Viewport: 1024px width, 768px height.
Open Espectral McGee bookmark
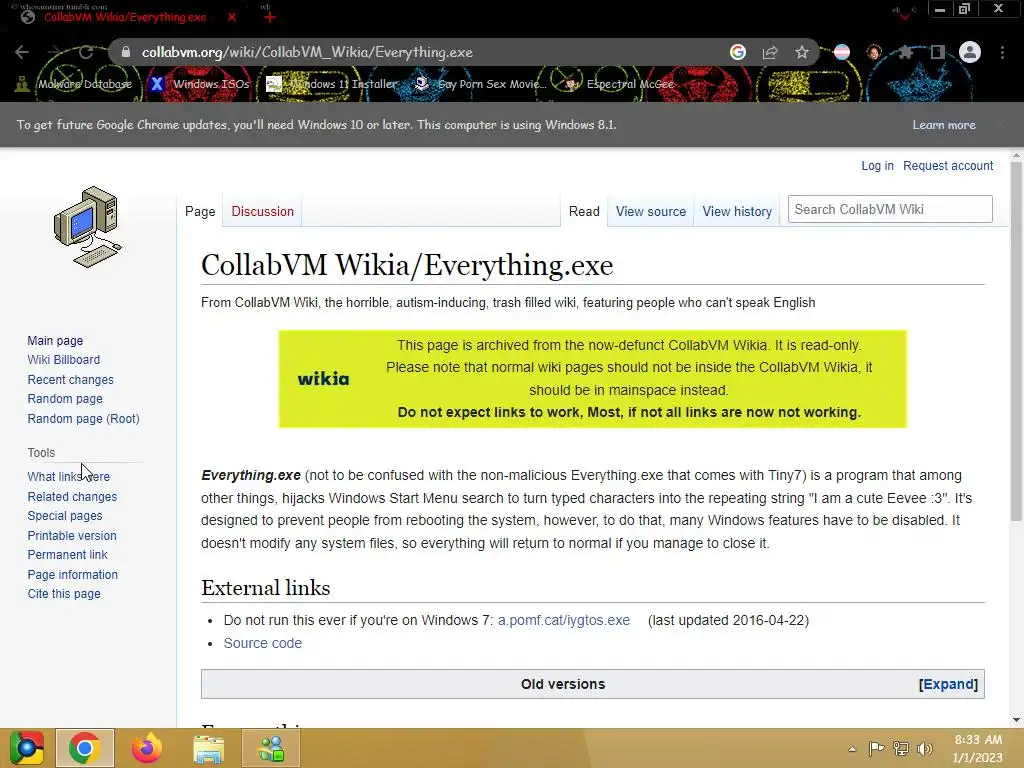click(x=620, y=84)
